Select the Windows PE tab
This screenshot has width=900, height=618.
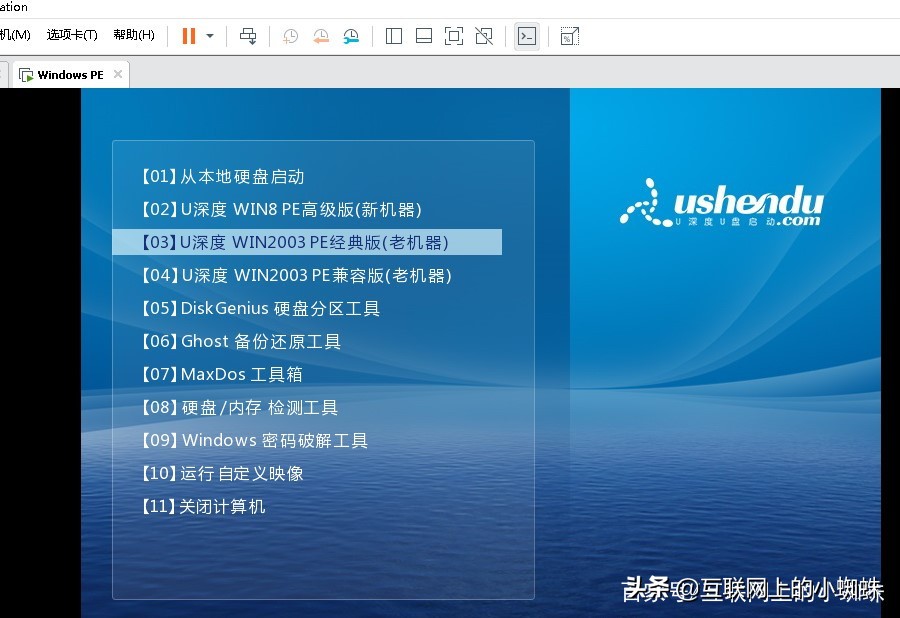click(x=70, y=74)
